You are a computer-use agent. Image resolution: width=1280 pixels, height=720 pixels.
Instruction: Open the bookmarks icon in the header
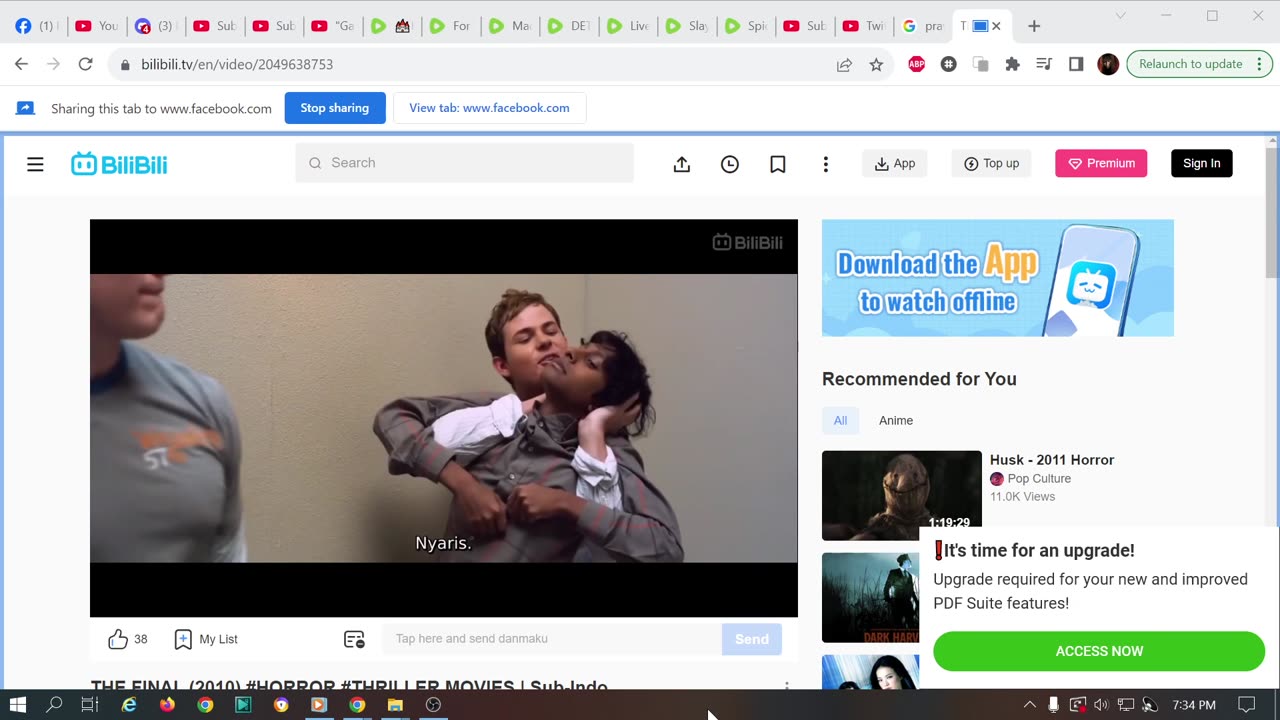point(778,164)
